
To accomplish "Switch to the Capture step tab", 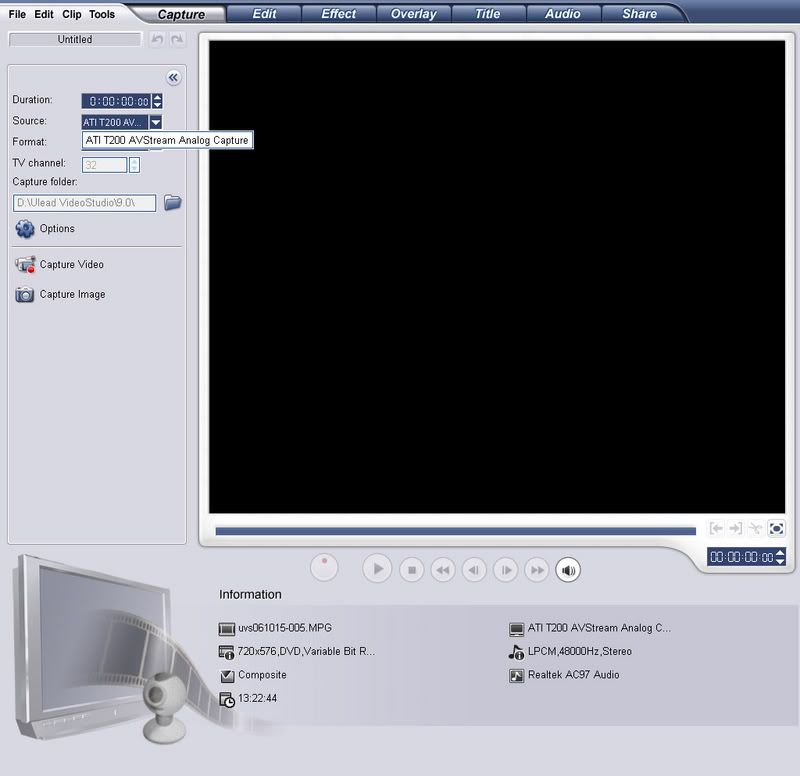I will [181, 14].
